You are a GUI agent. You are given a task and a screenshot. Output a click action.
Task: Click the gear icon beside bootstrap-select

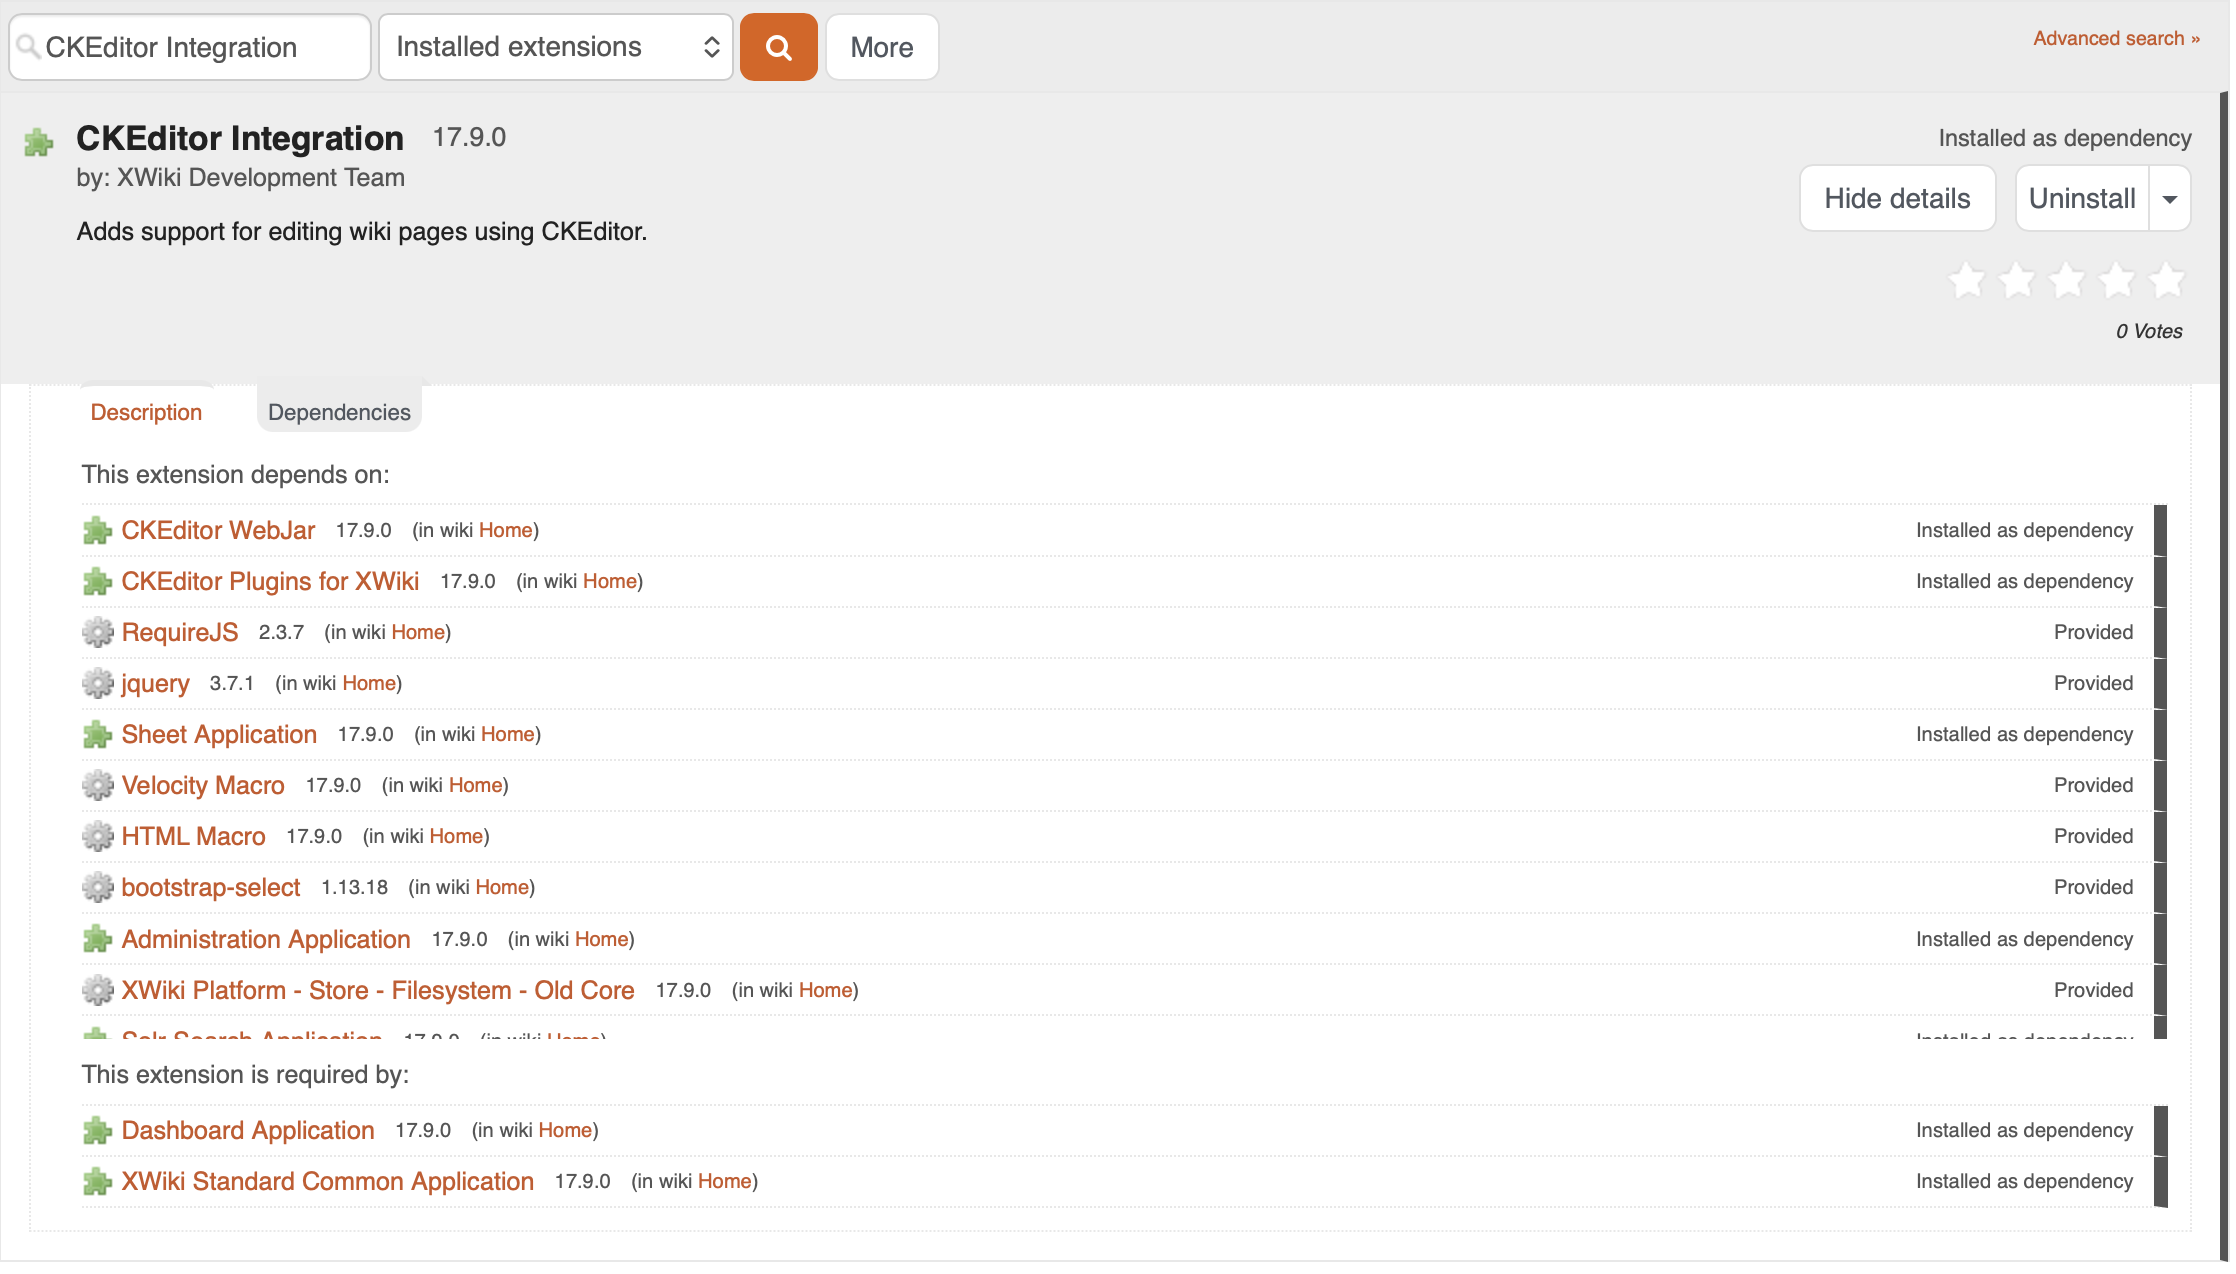click(x=97, y=887)
